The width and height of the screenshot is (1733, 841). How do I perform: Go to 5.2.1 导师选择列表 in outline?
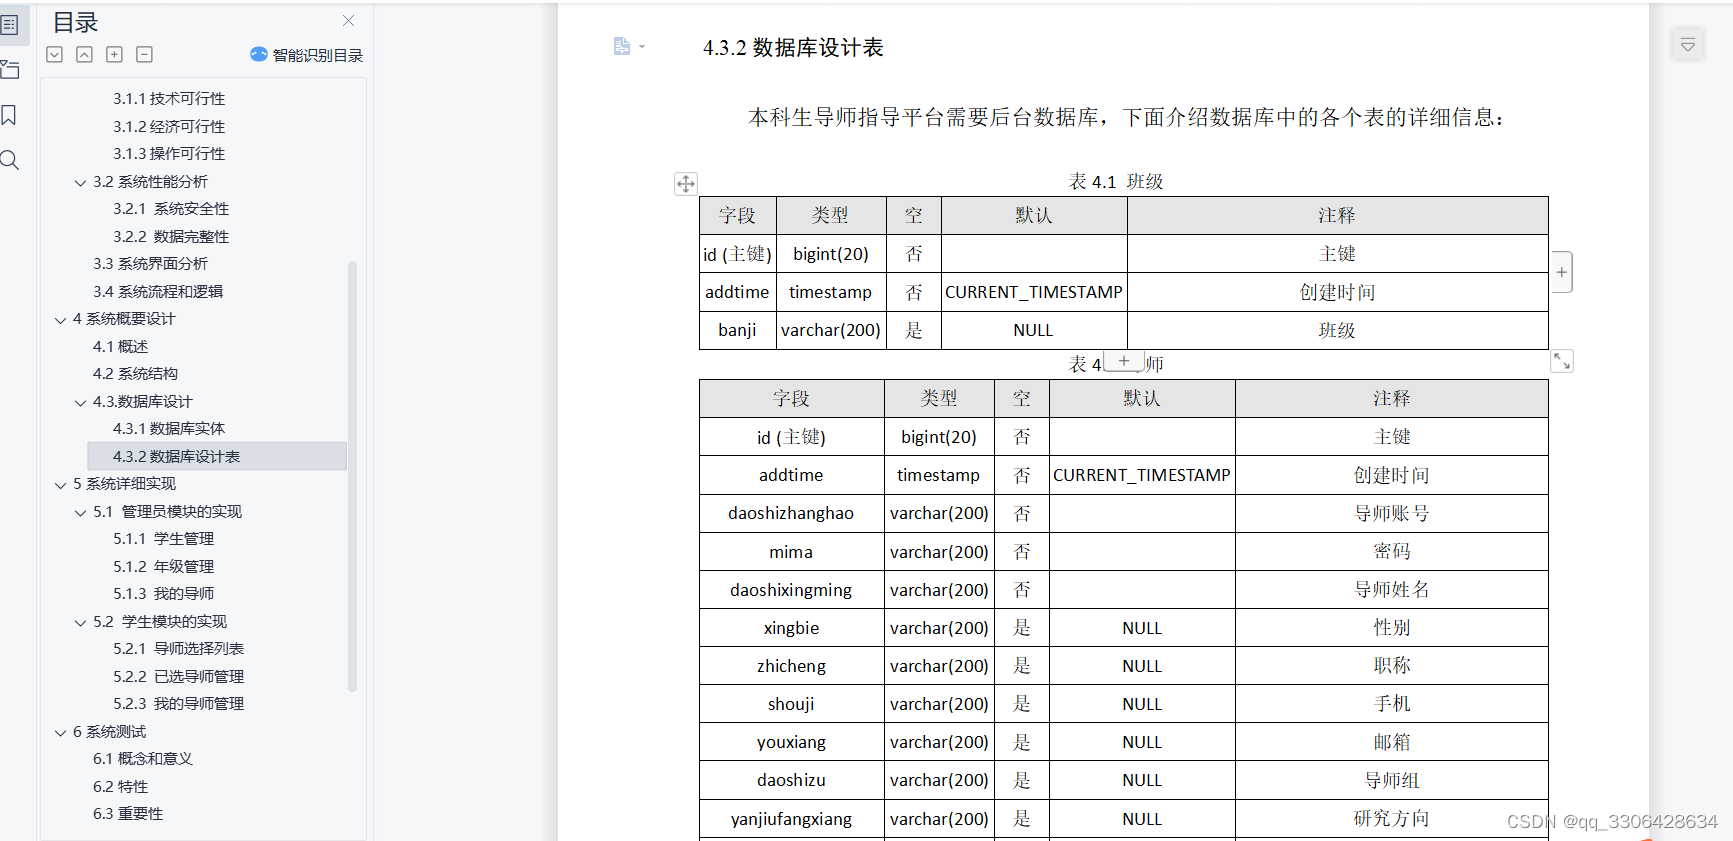pos(179,648)
